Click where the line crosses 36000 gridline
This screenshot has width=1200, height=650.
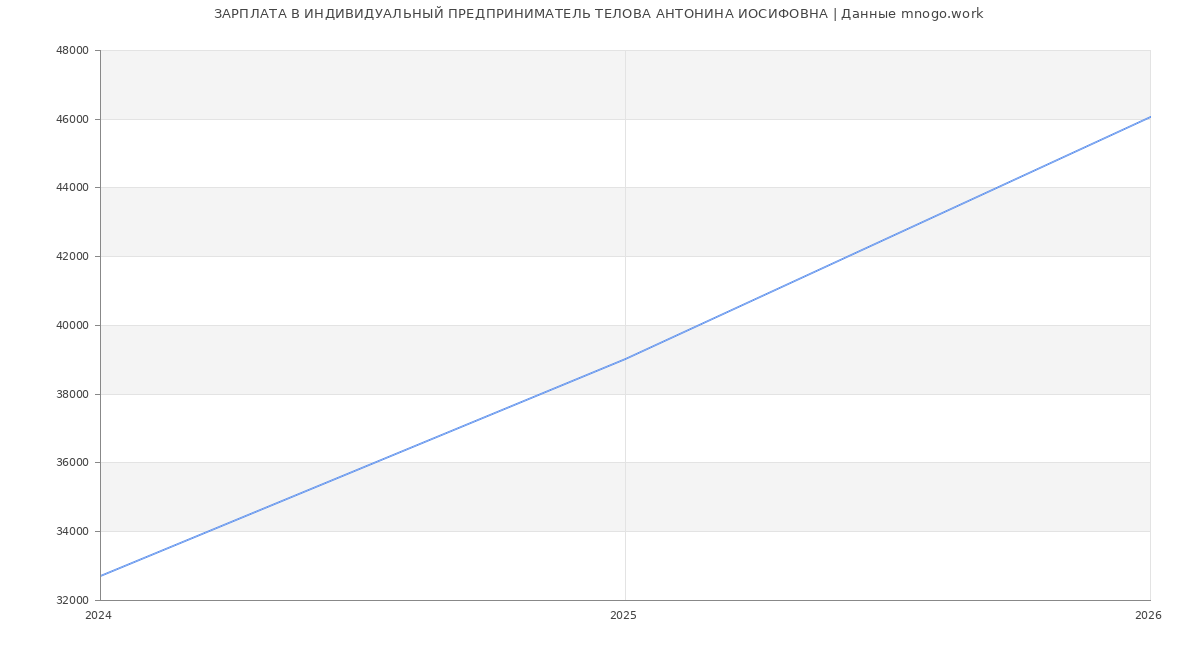pos(375,462)
